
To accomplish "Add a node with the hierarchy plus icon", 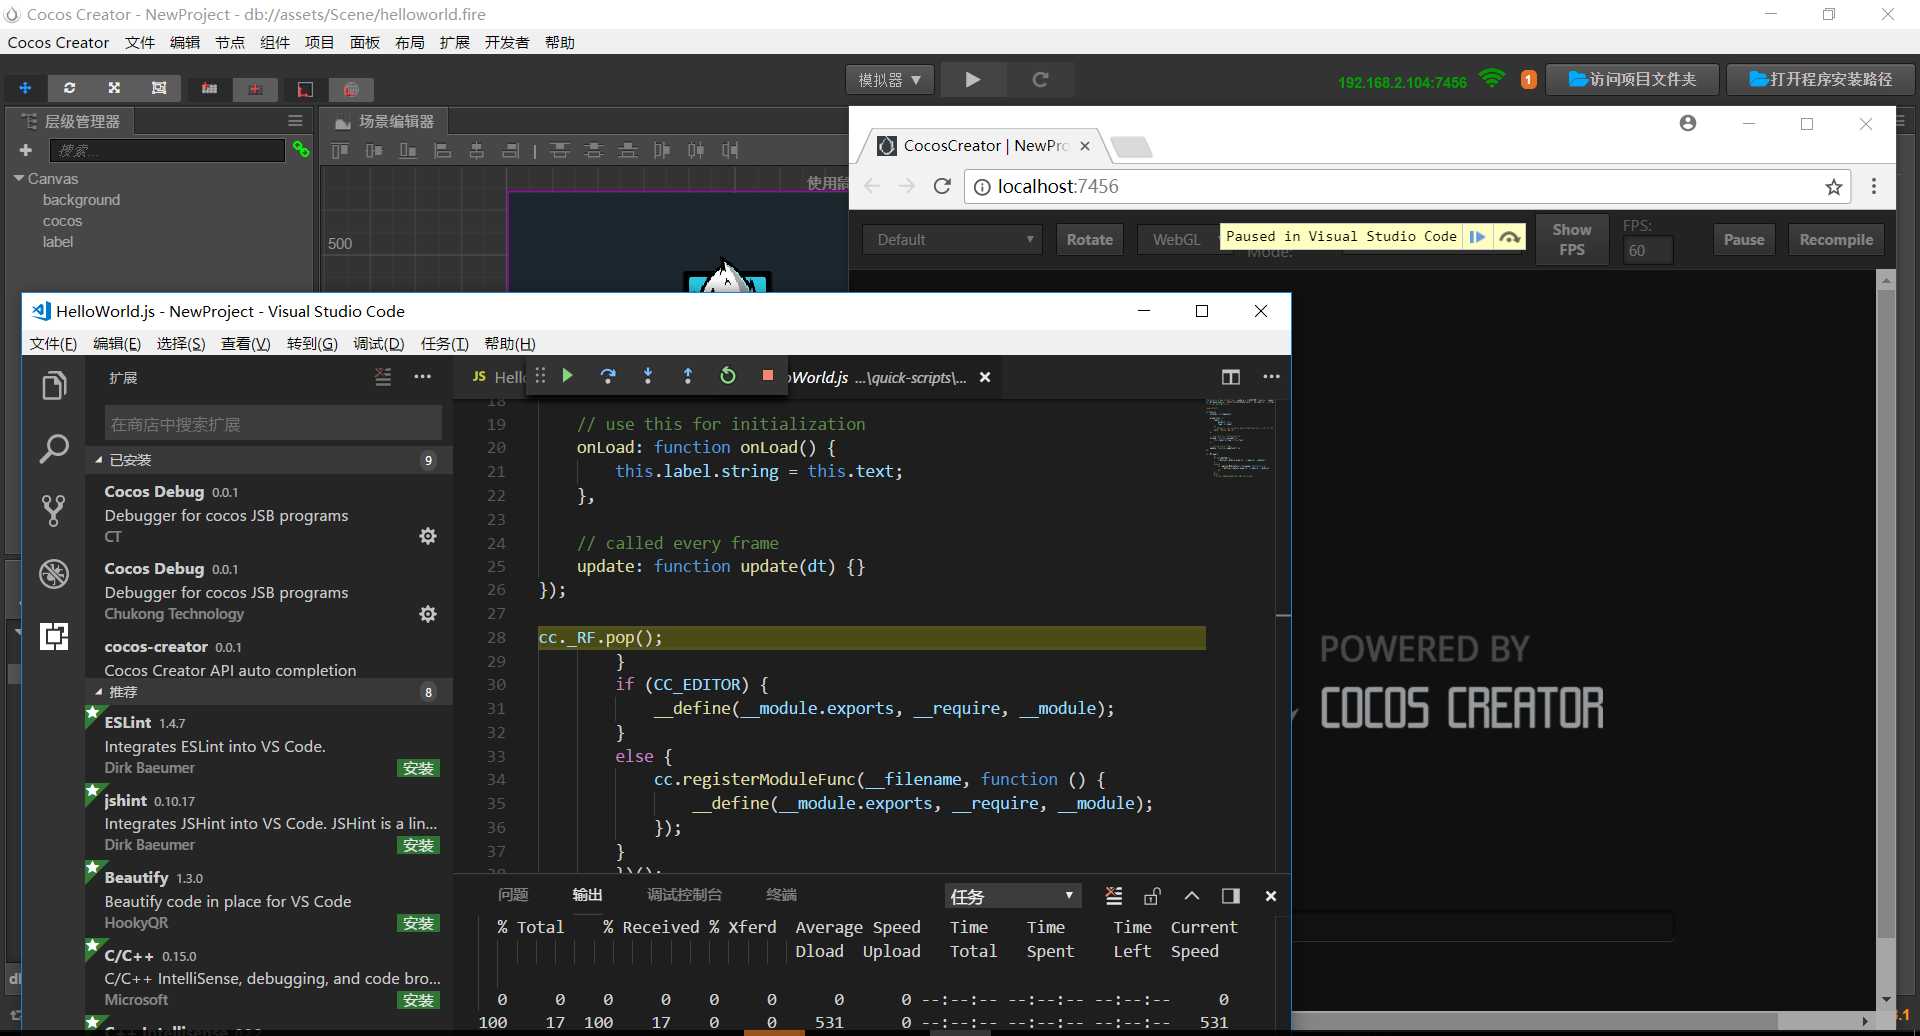I will [26, 150].
